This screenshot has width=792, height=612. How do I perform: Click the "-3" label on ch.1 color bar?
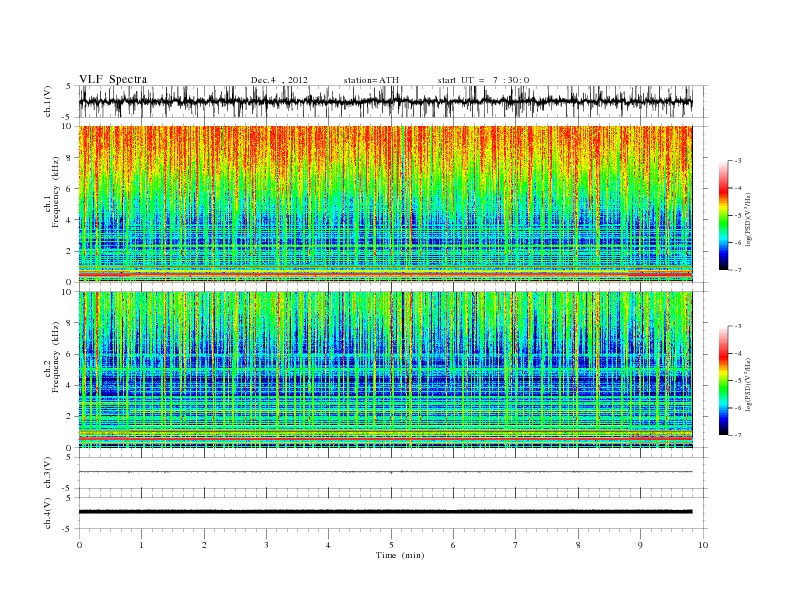click(x=738, y=161)
